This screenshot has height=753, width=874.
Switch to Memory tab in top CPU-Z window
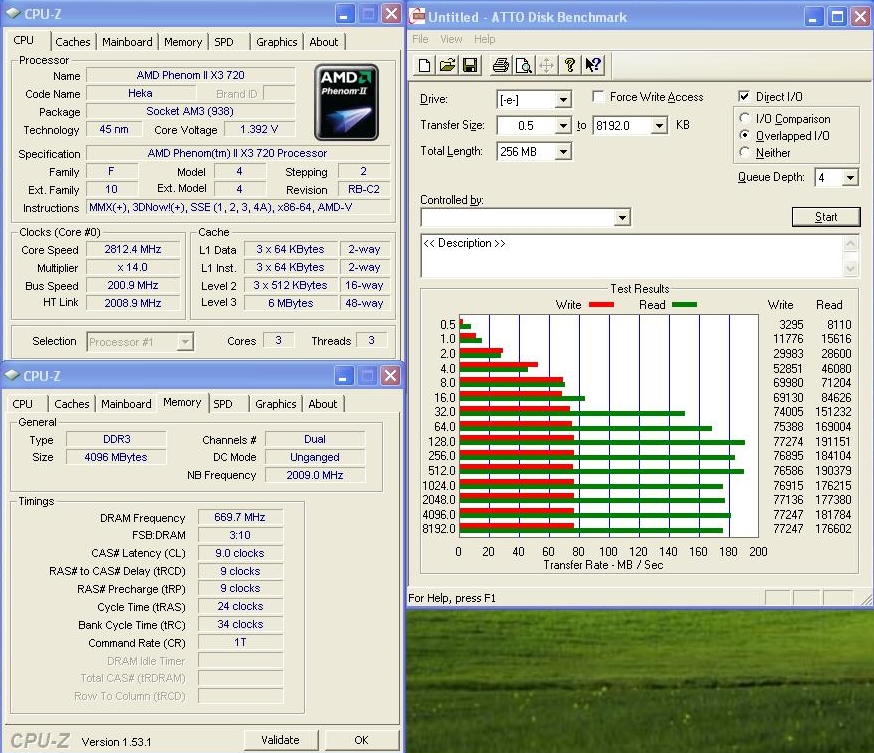(183, 42)
